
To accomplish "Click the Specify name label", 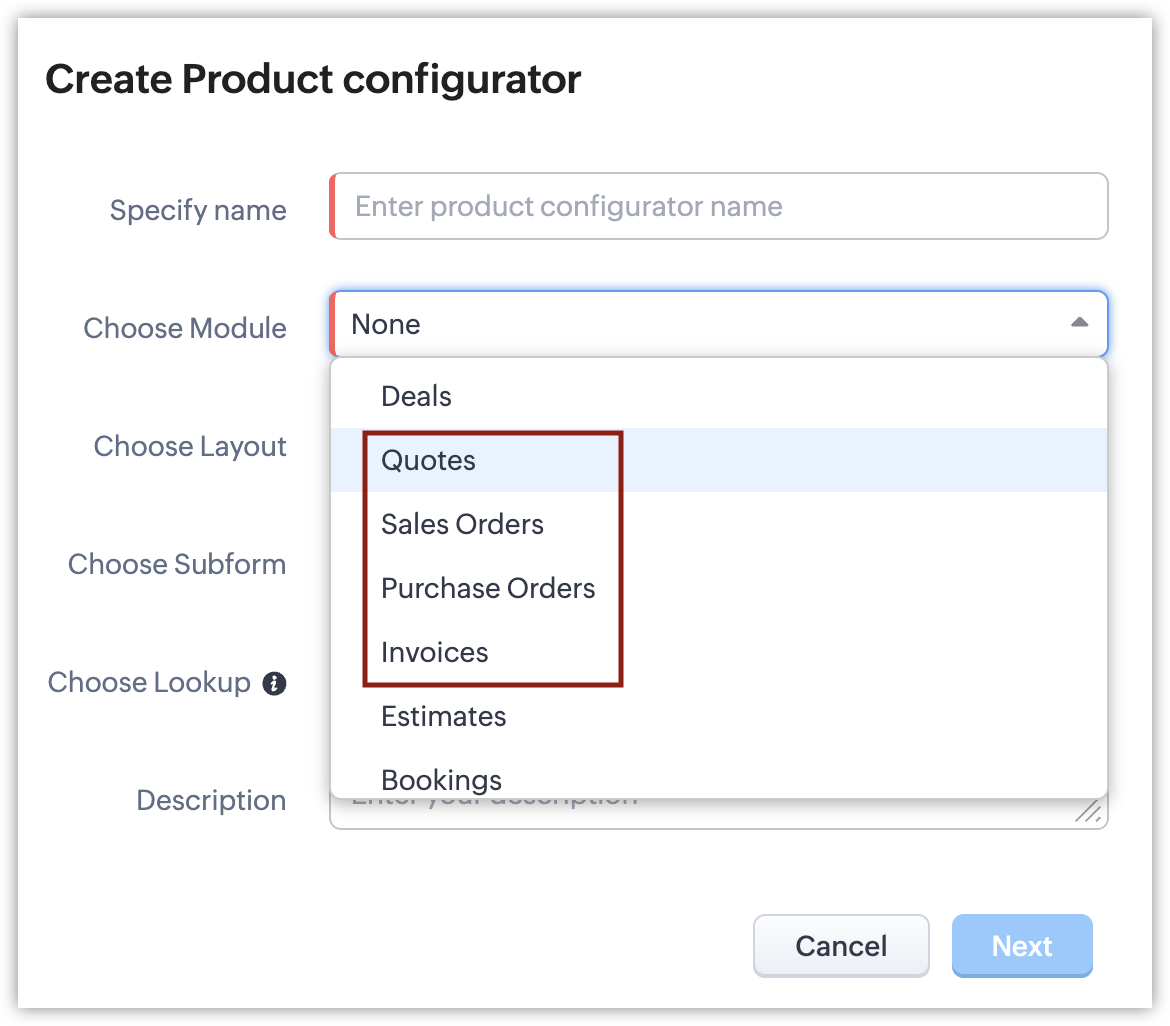I will (x=198, y=210).
